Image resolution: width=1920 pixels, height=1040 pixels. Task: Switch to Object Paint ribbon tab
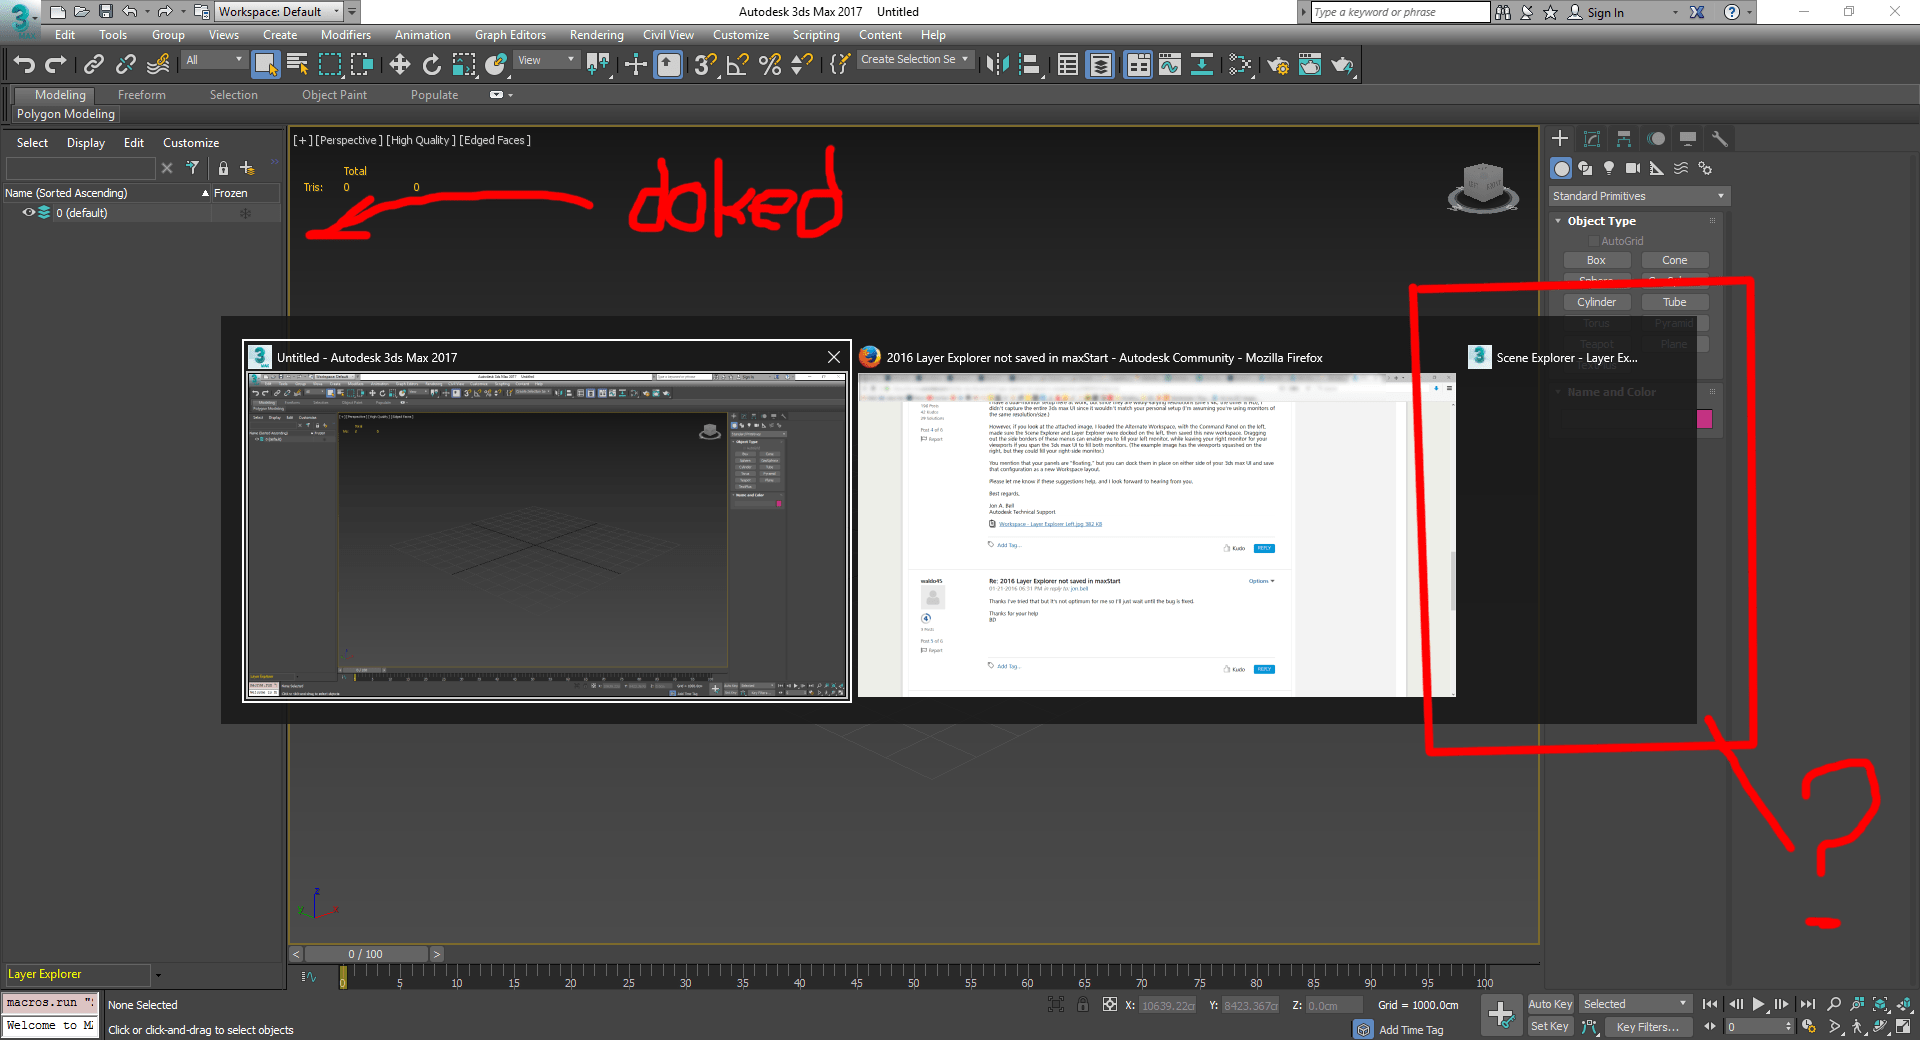click(334, 95)
